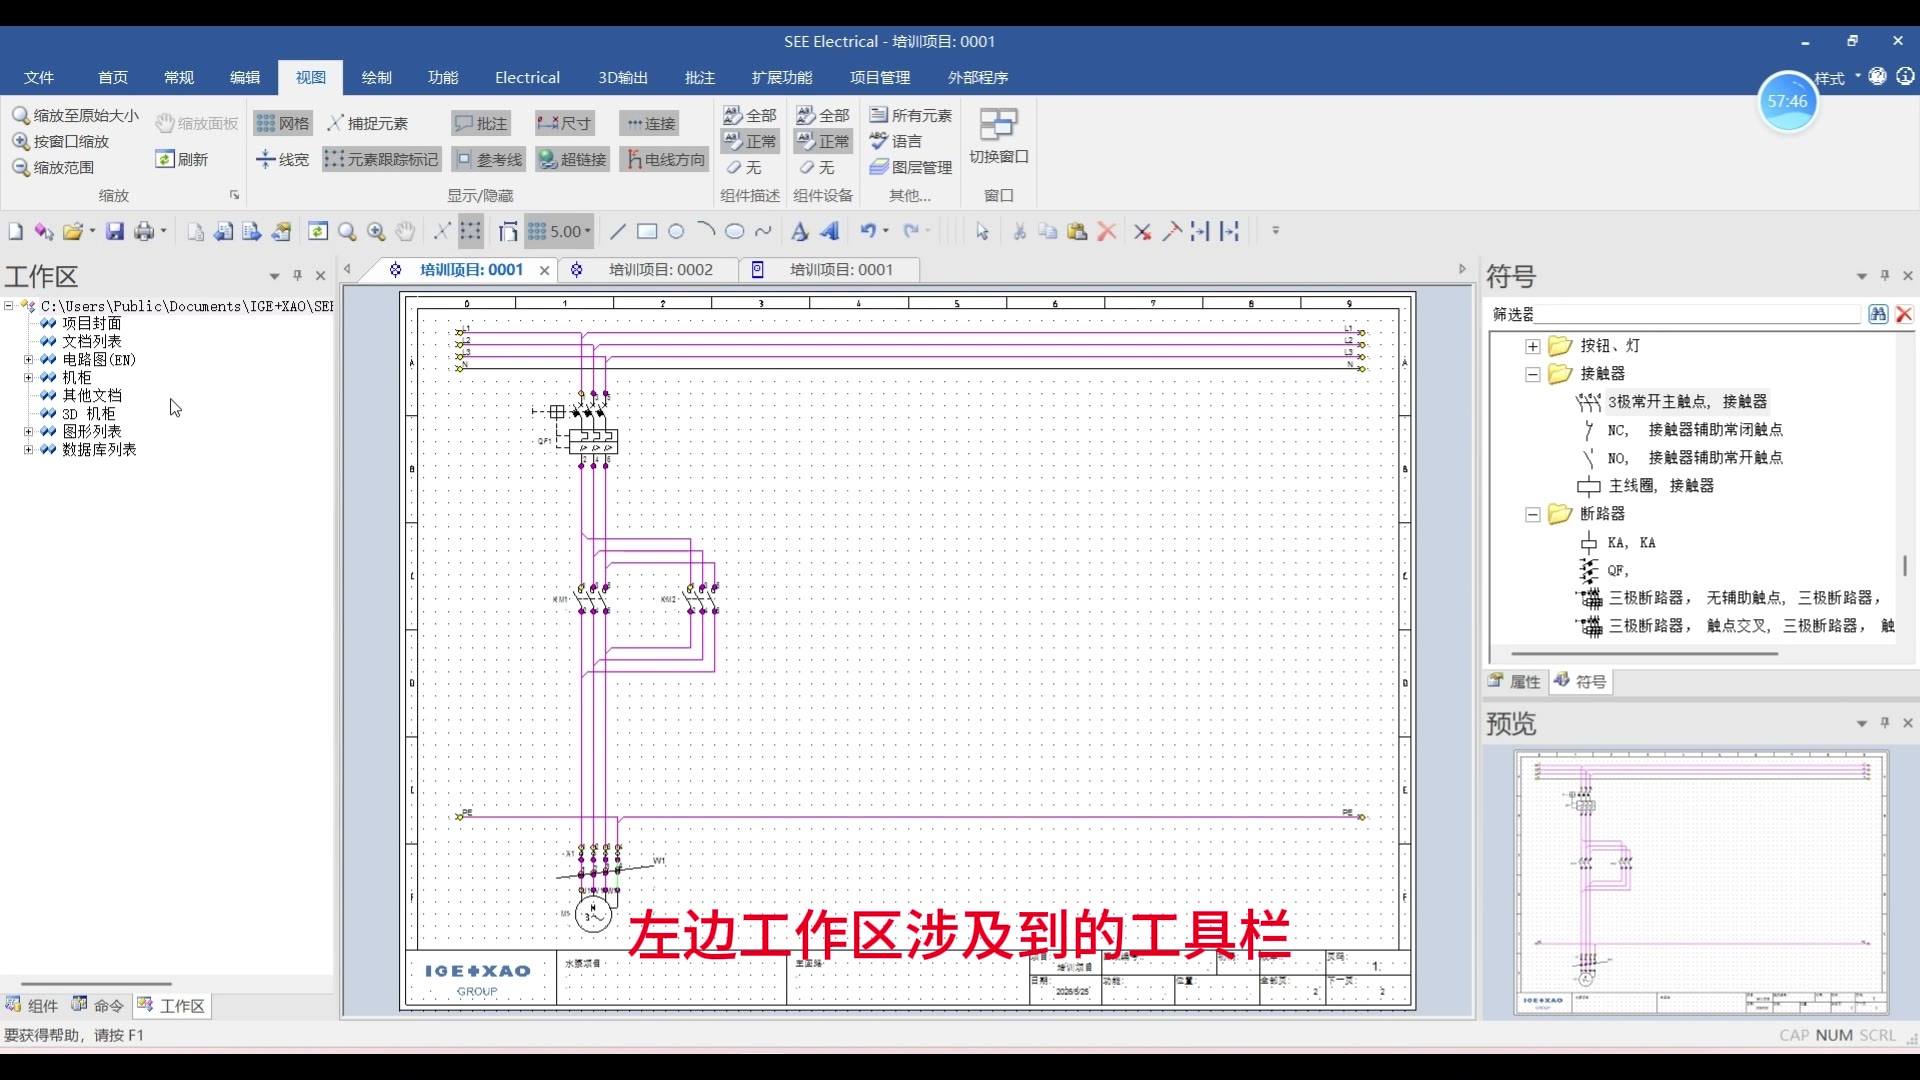Click the symbol filter search icon

(1878, 314)
